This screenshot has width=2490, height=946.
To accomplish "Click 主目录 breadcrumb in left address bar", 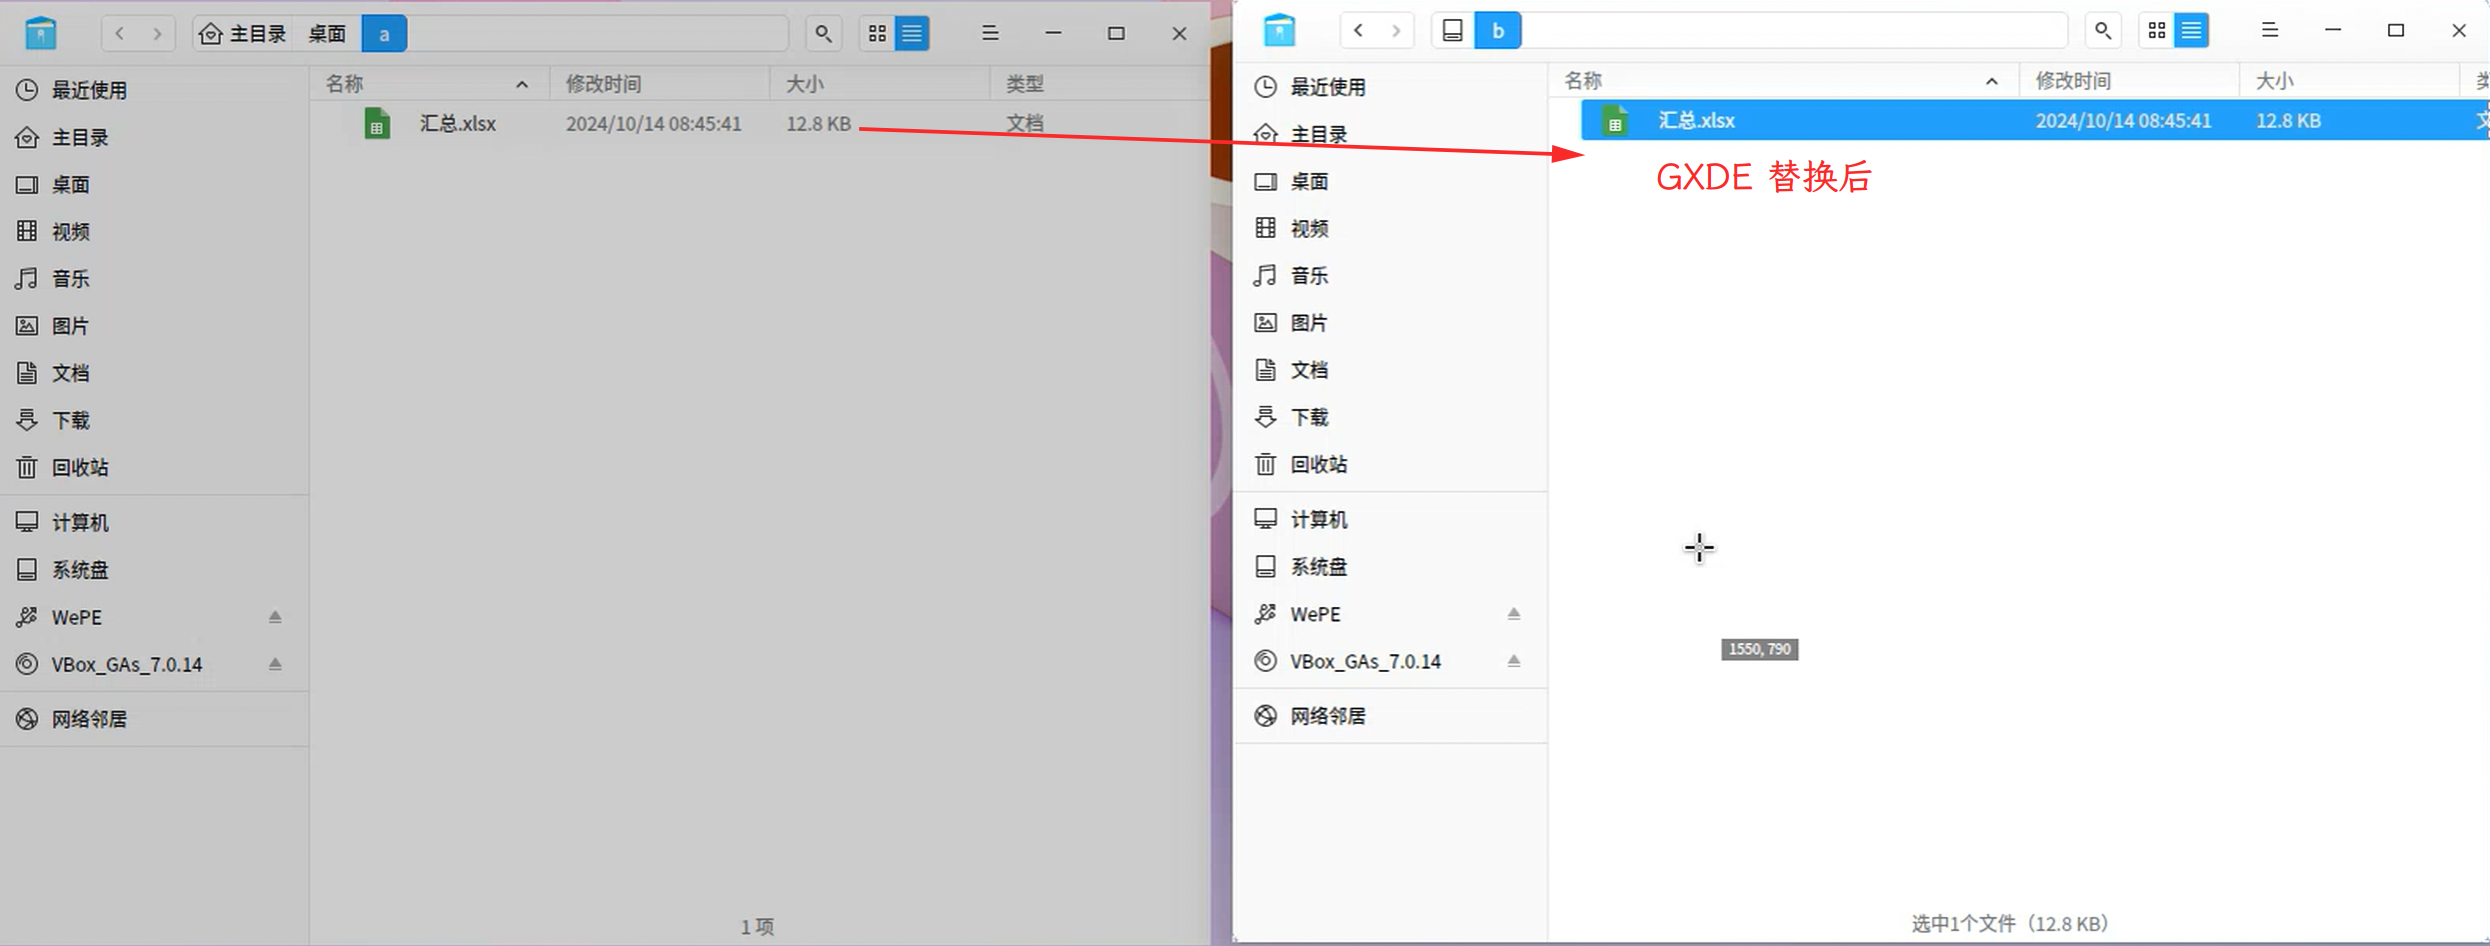I will (244, 34).
